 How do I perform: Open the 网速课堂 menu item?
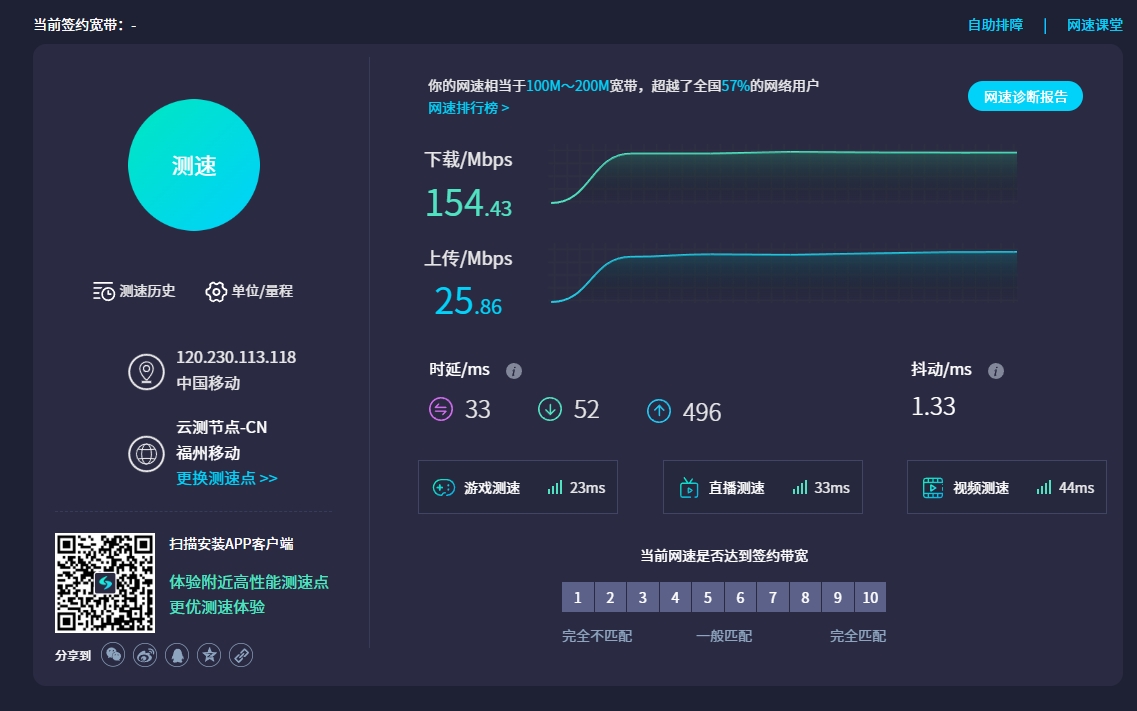[1094, 25]
